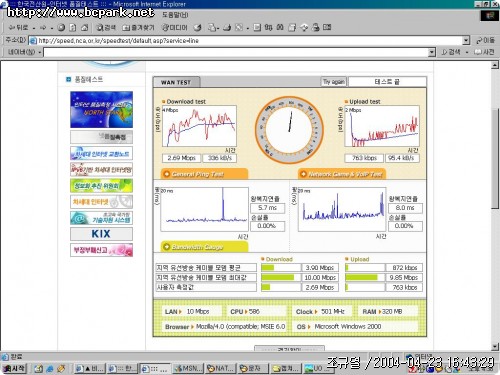Click Show Desktop quick launch icon
This screenshot has width=500, height=375.
pos(38,369)
